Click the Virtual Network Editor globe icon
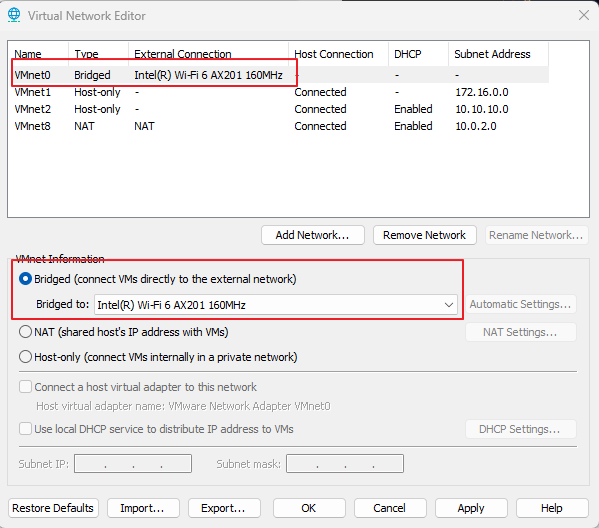This screenshot has width=599, height=528. [14, 15]
